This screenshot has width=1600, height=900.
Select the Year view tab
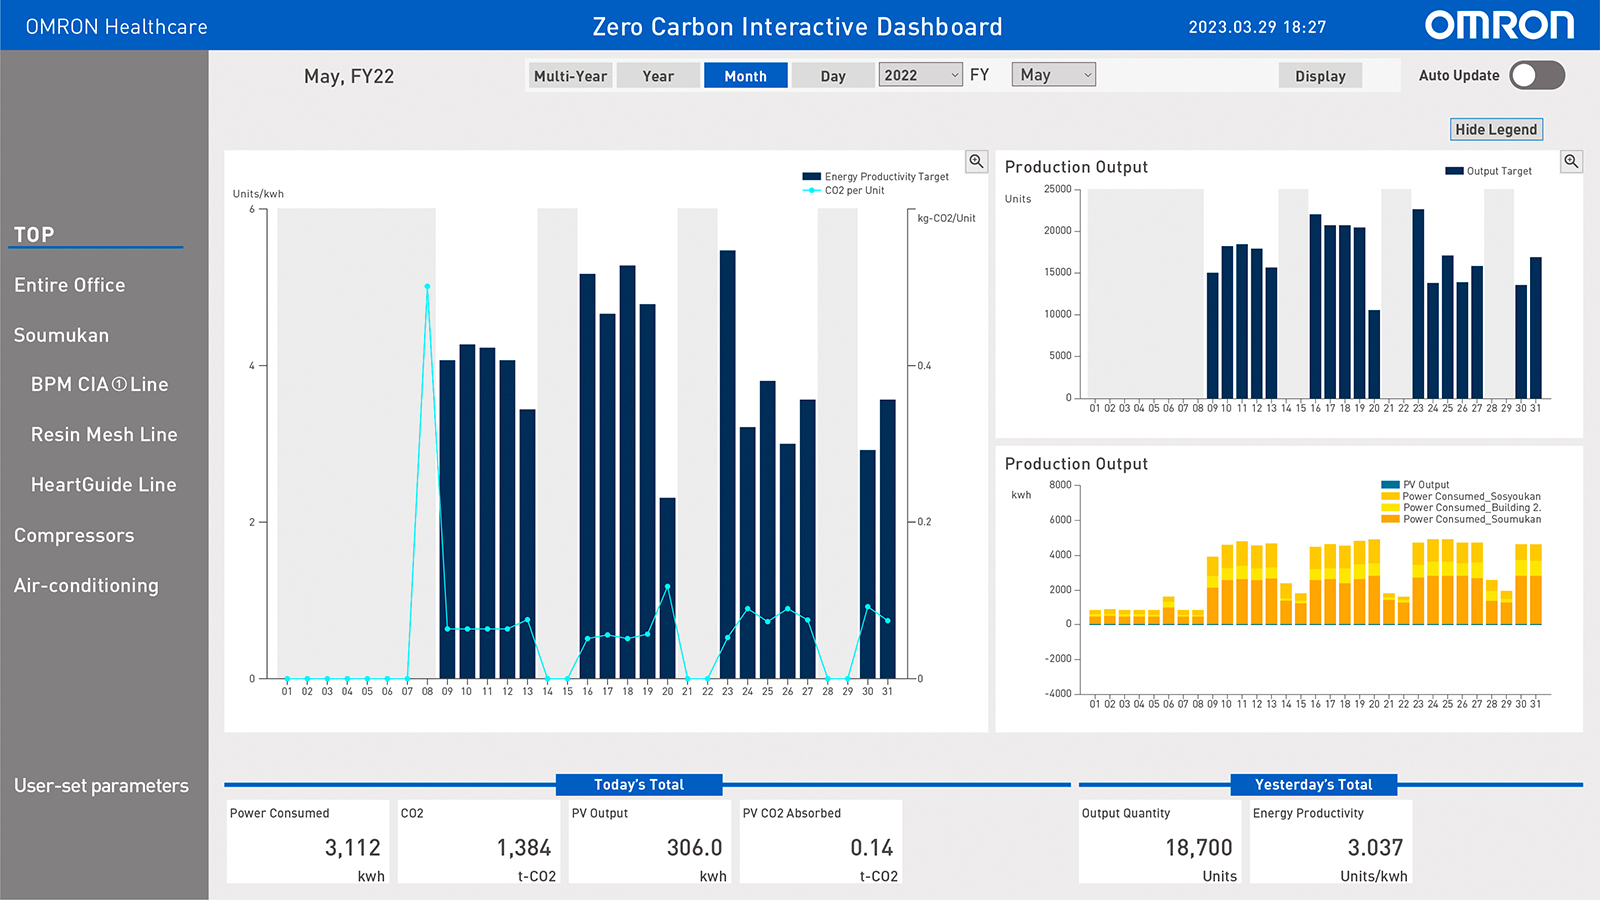[x=658, y=76]
